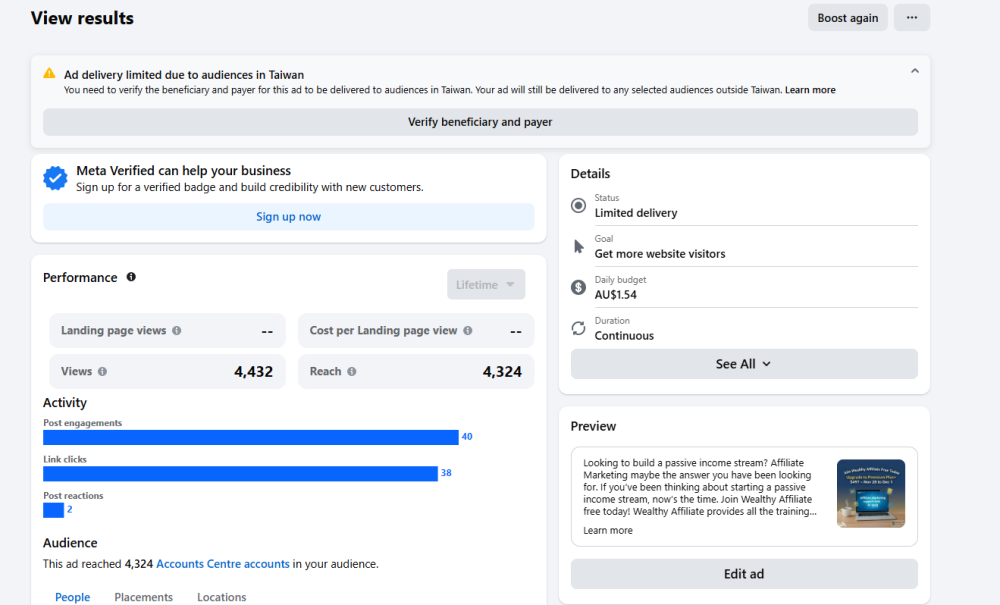Viewport: 1000px width, 605px height.
Task: Click the info icon beside Reach
Action: point(351,372)
